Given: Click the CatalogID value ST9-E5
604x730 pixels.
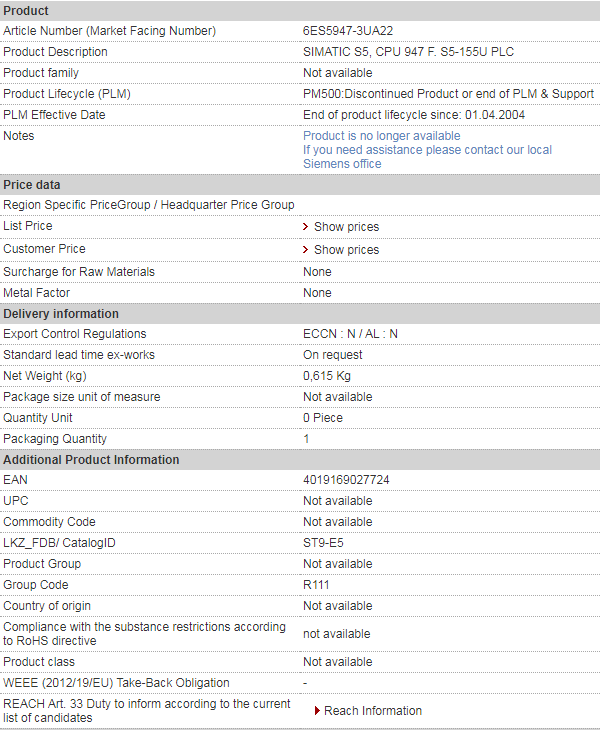Looking at the screenshot, I should click(x=323, y=543).
